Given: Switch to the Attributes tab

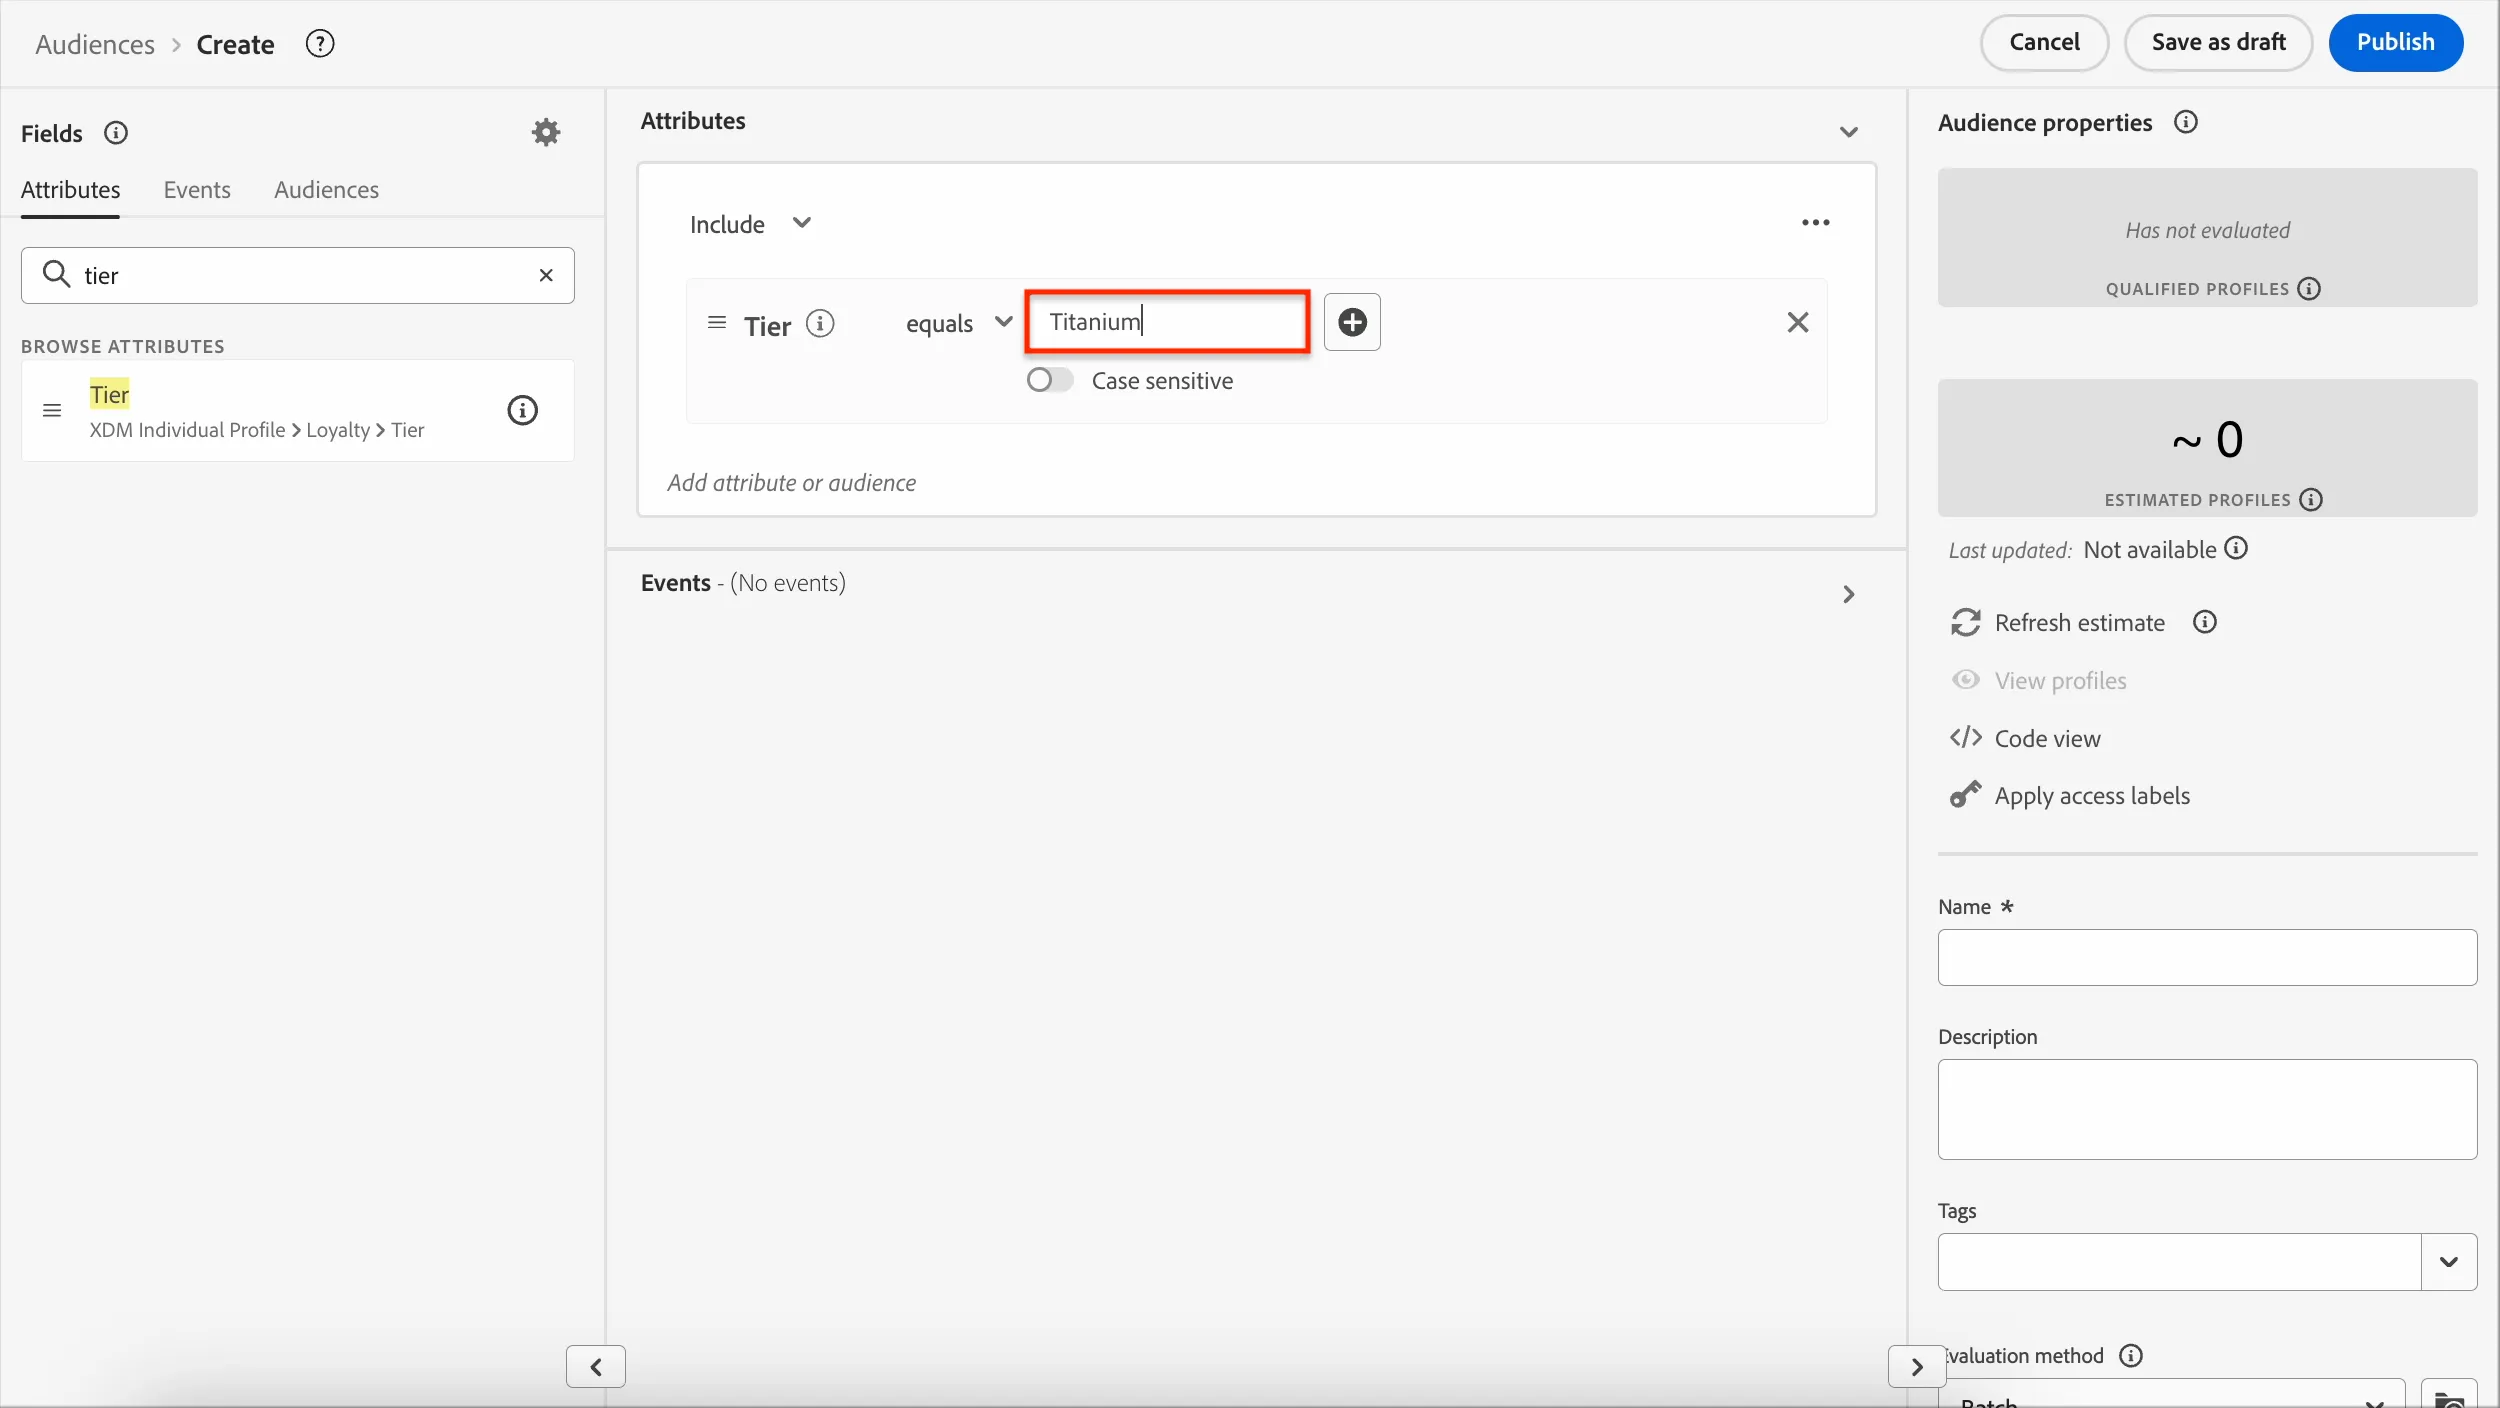Looking at the screenshot, I should 70,190.
